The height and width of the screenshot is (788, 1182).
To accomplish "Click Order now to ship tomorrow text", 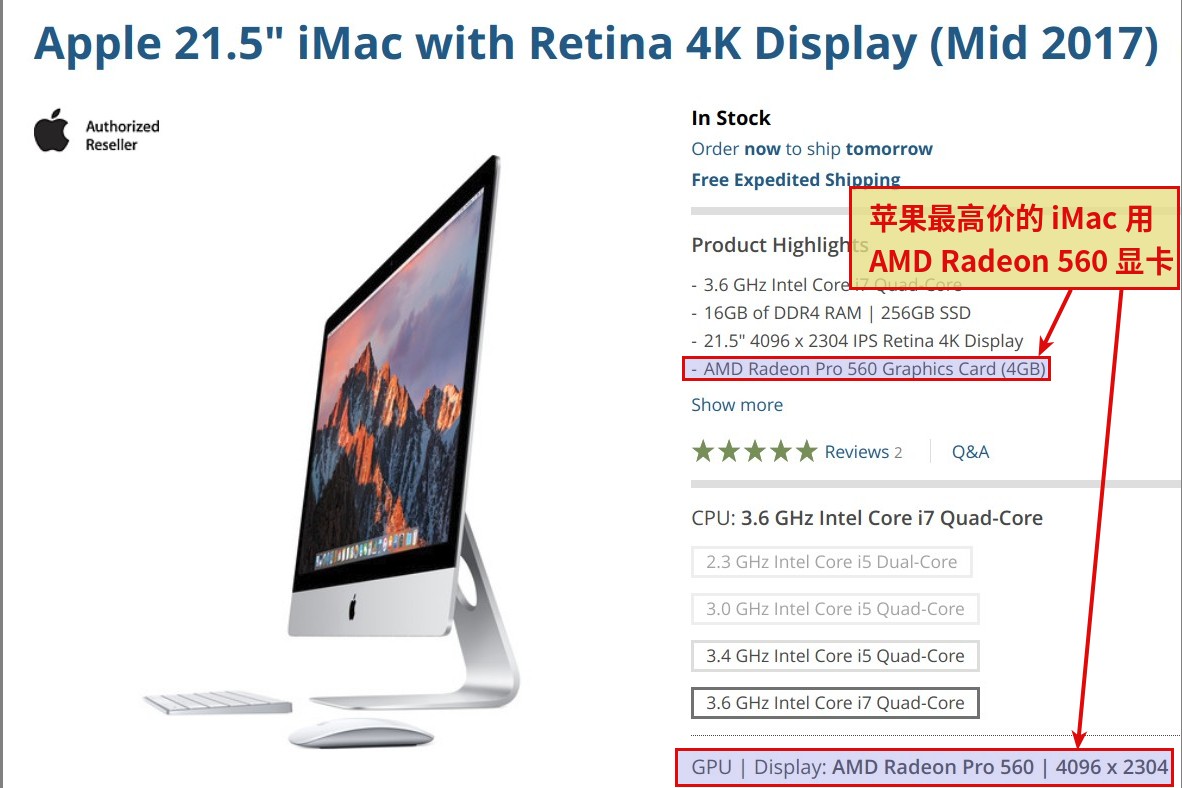I will [x=812, y=149].
